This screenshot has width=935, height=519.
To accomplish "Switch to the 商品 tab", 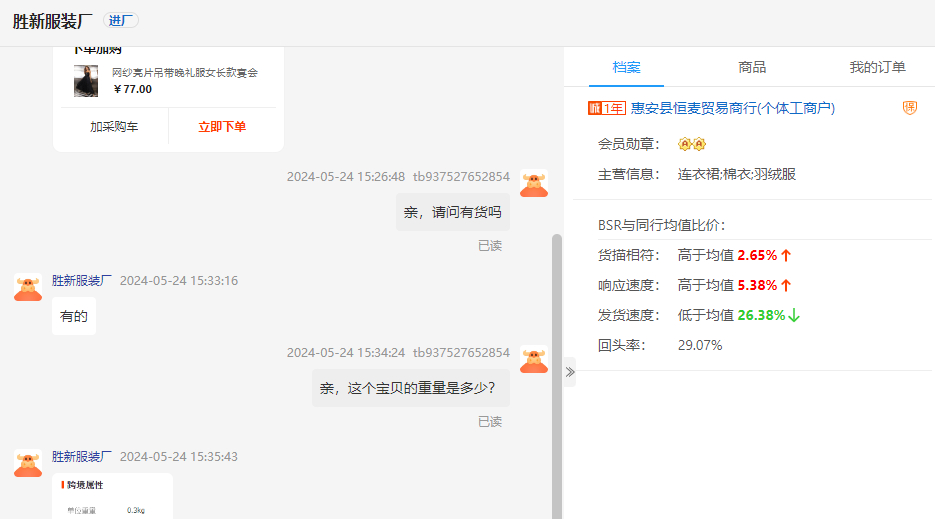I will tap(752, 67).
